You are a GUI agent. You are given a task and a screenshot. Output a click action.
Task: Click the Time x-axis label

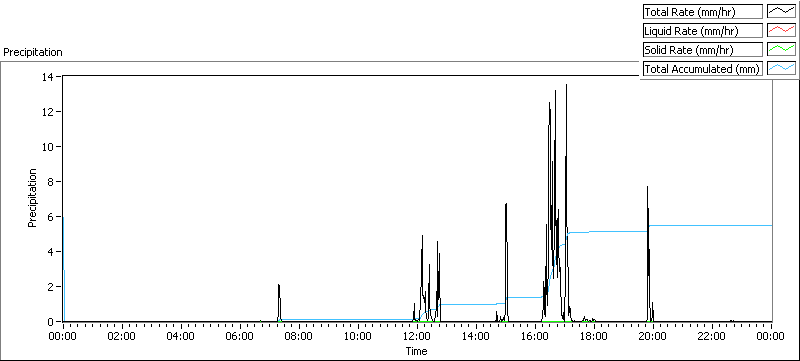[x=416, y=351]
